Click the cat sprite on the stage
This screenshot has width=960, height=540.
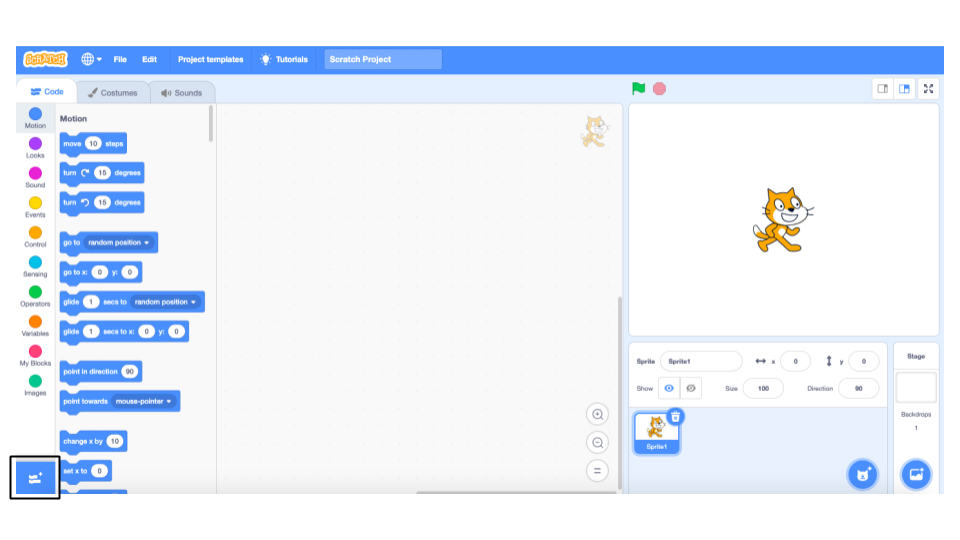coord(783,220)
